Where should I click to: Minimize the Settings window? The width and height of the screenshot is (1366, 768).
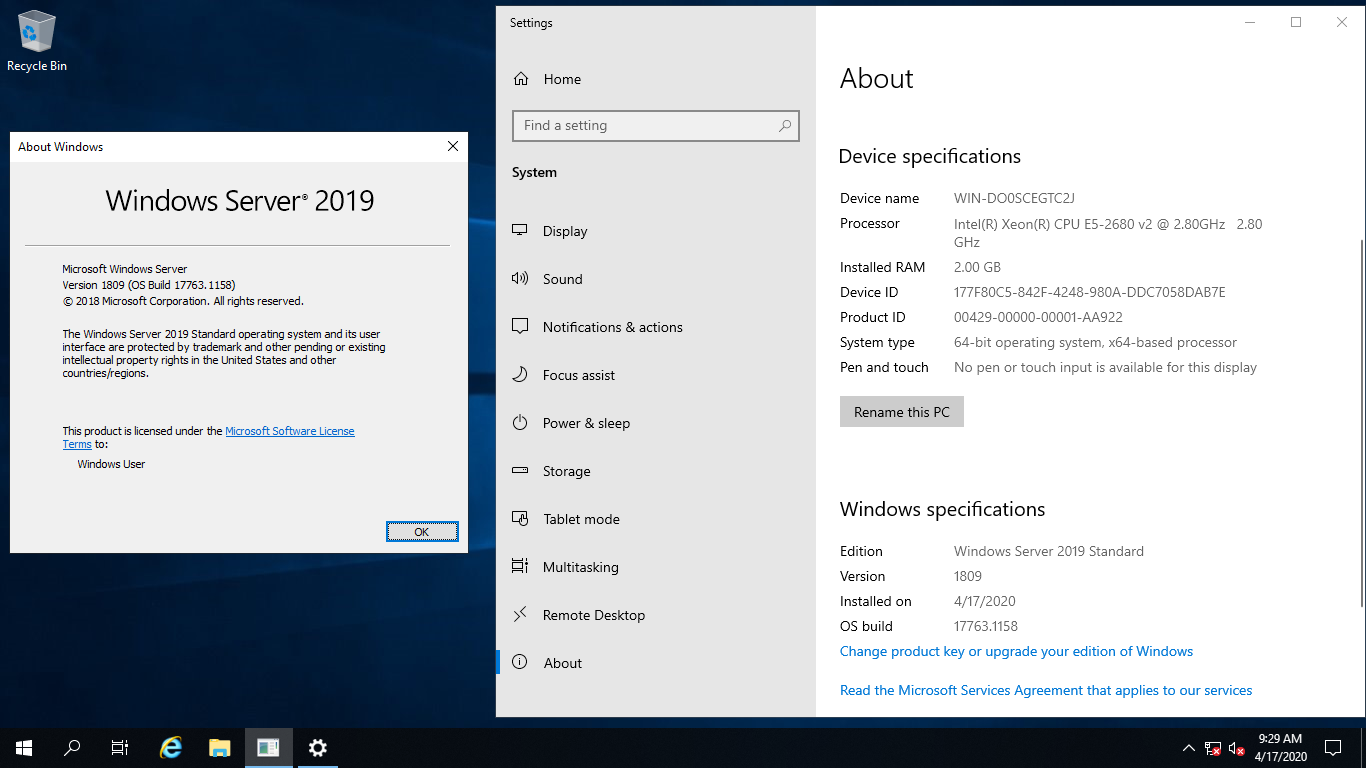coord(1250,22)
